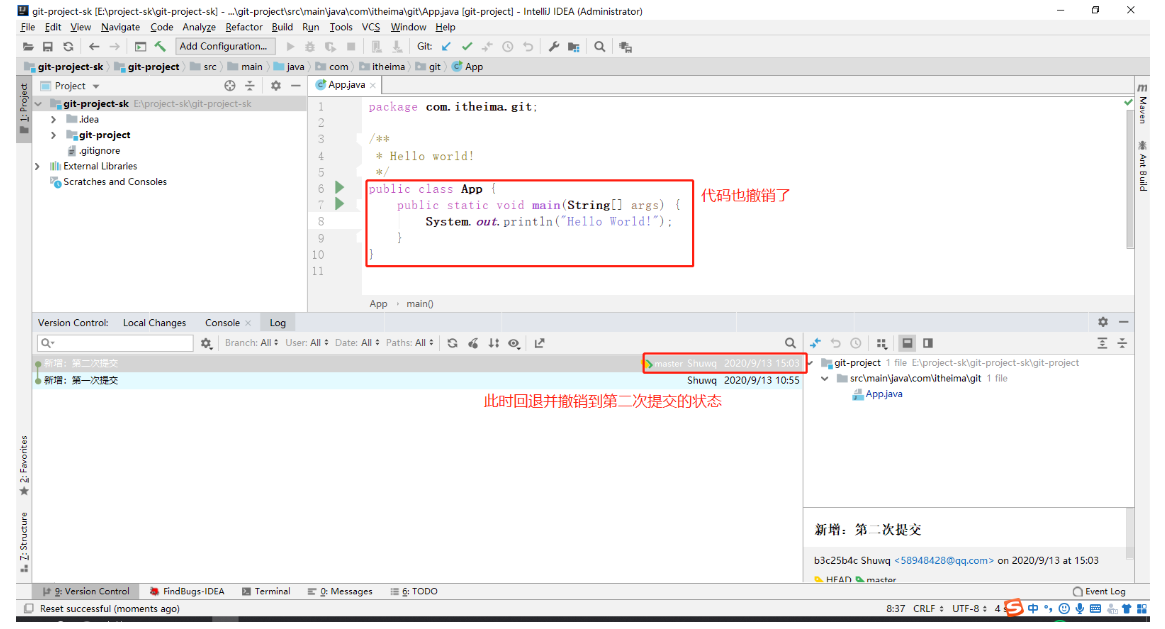
Task: Run App class via green gutter arrow line 6
Action: (x=340, y=188)
